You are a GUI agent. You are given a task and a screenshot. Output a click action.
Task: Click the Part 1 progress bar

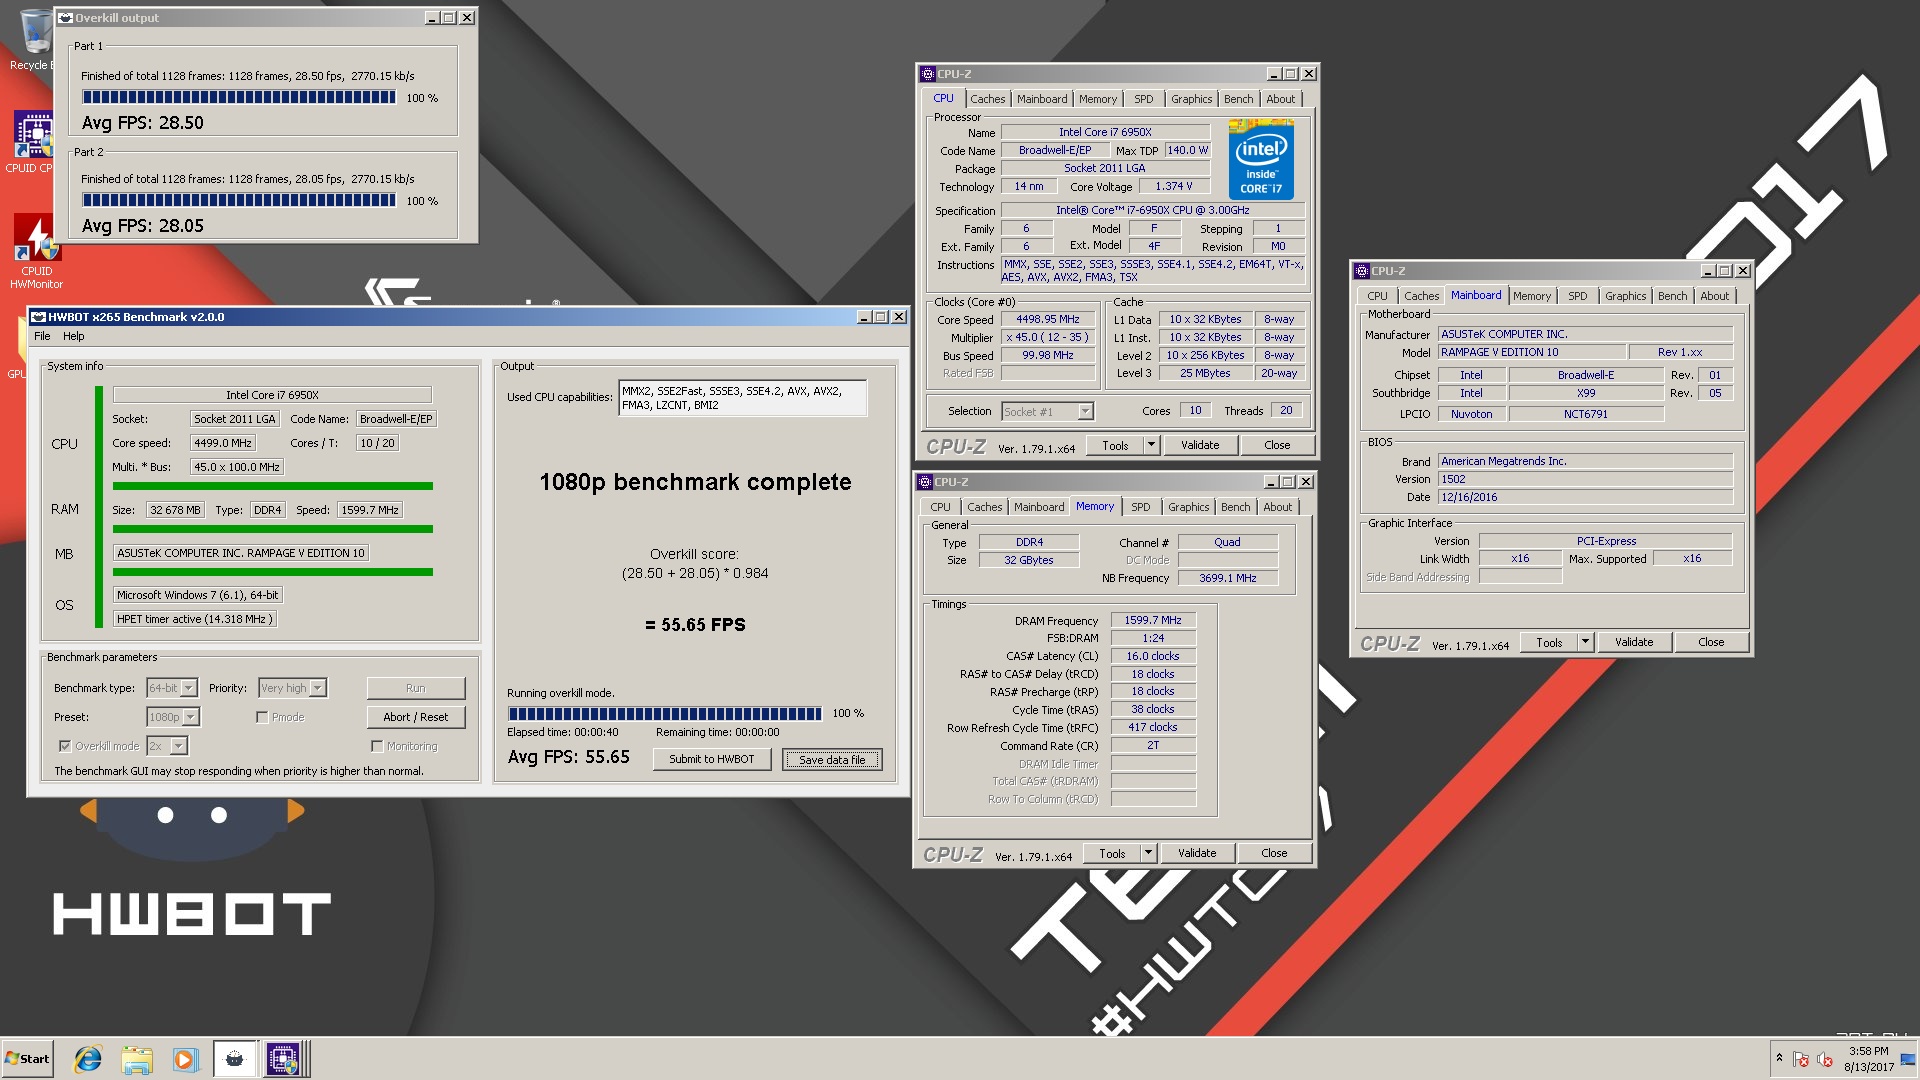point(239,97)
